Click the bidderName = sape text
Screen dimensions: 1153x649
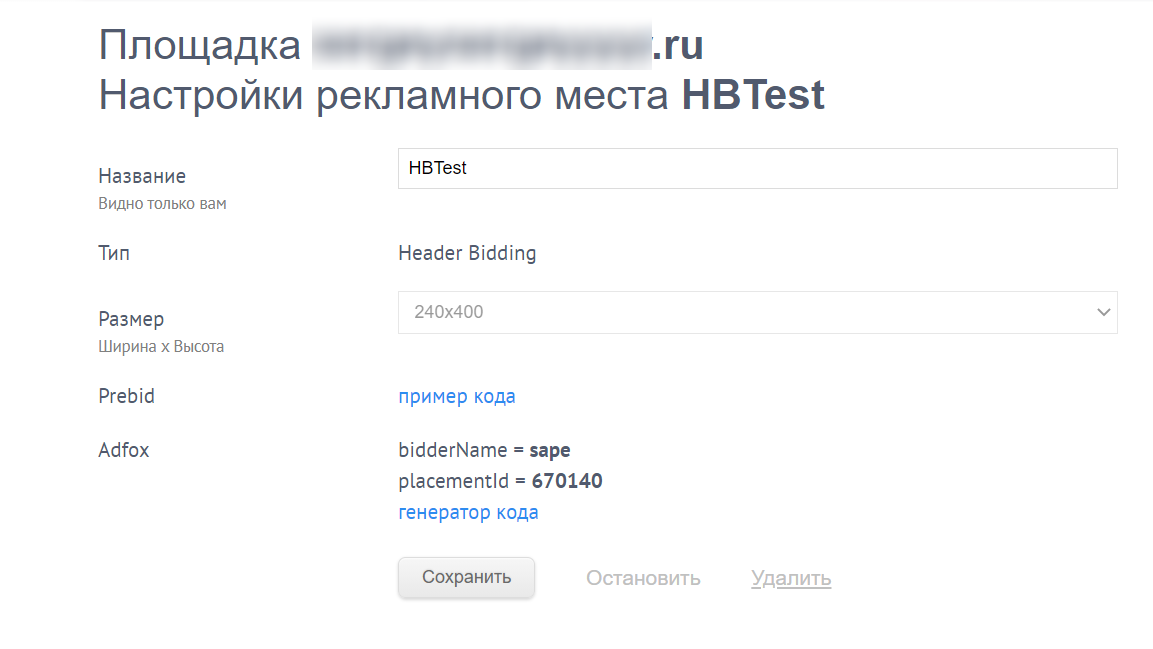[485, 450]
